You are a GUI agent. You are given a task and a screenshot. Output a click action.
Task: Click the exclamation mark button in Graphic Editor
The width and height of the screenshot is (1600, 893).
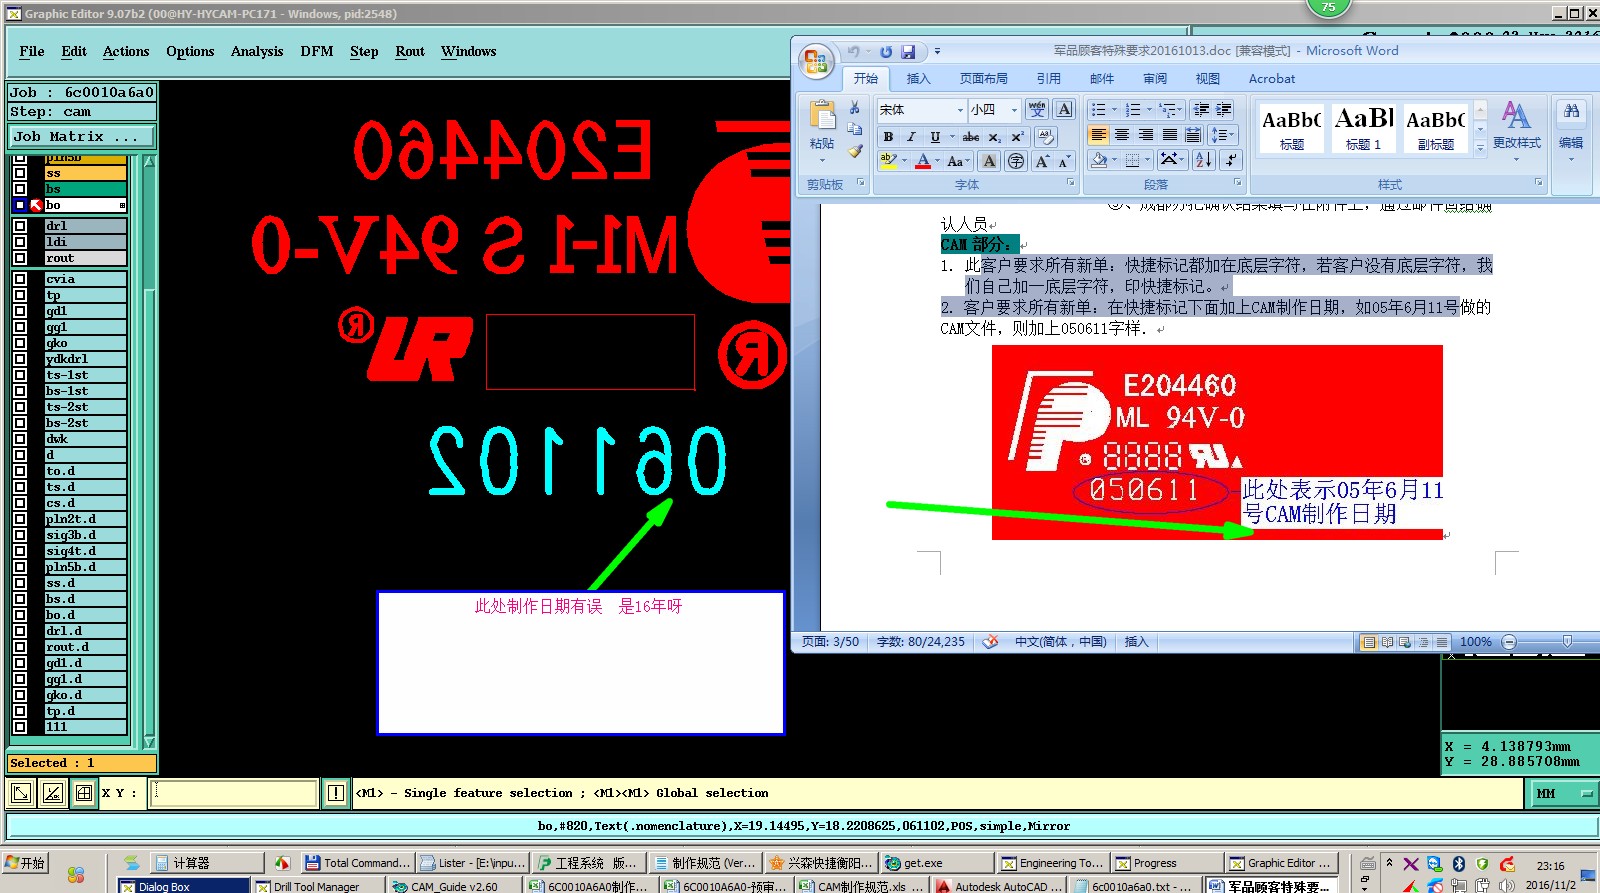(x=336, y=793)
